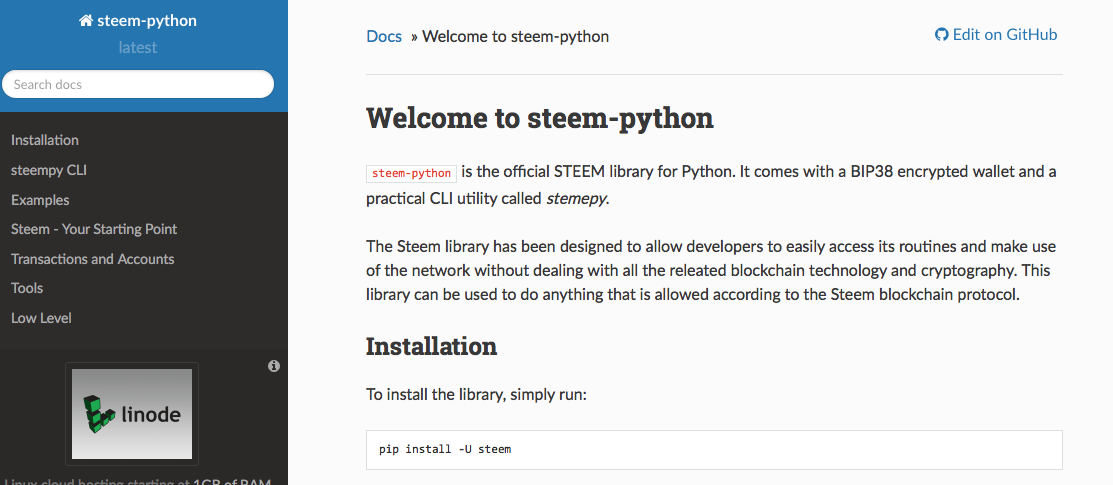This screenshot has width=1113, height=485.
Task: Open the steem-python home link
Action: (138, 21)
